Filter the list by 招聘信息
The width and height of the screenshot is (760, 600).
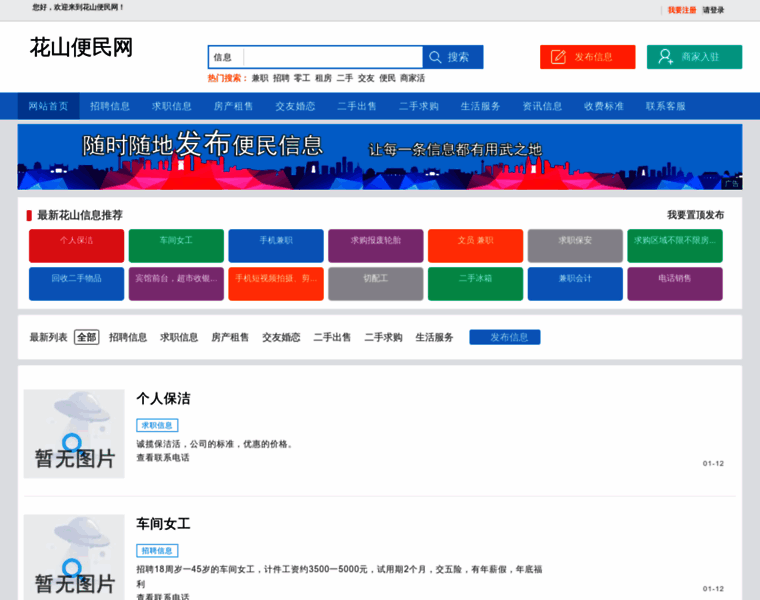click(128, 338)
